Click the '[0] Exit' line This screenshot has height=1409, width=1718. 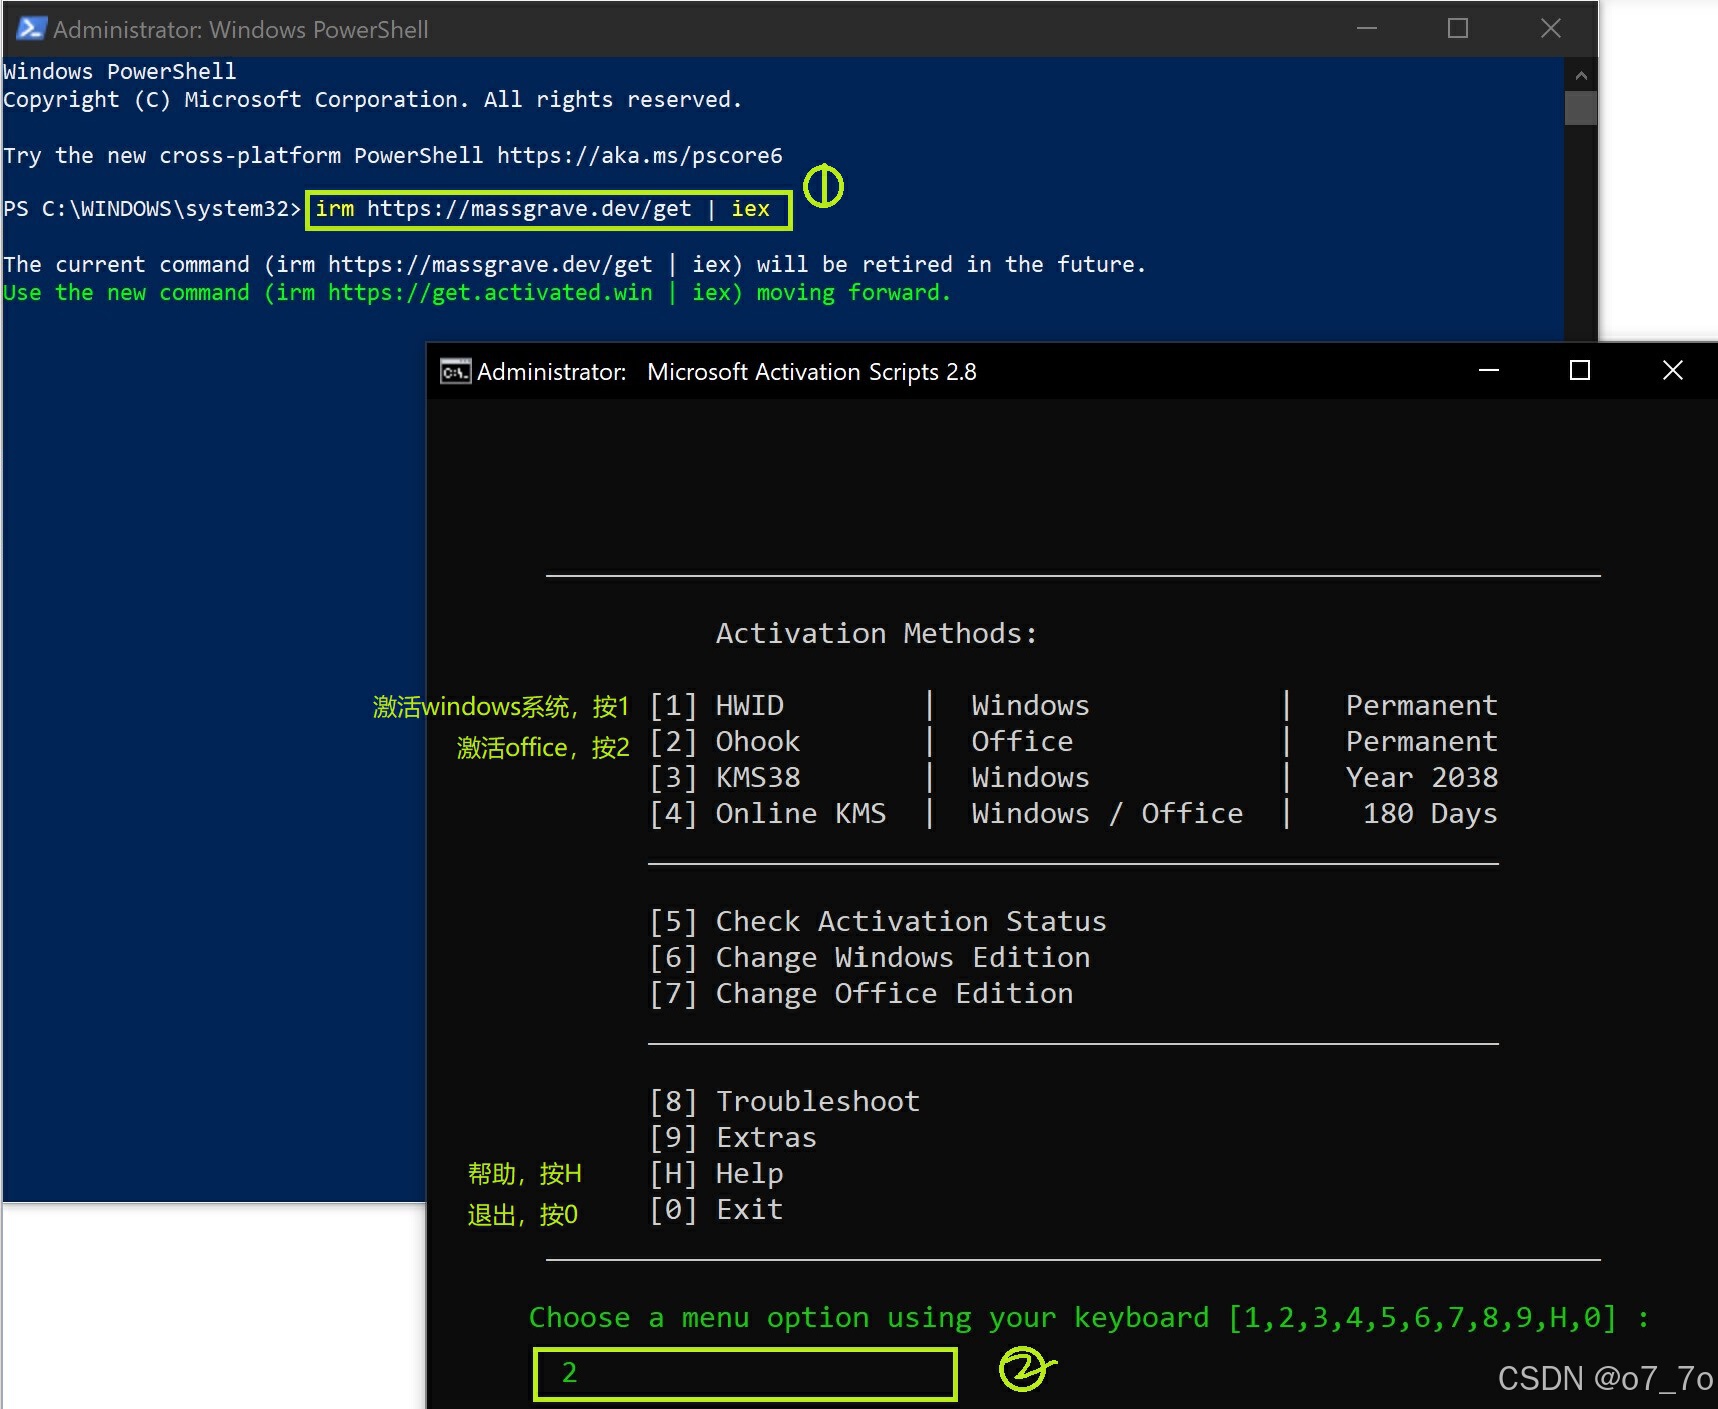tap(716, 1209)
